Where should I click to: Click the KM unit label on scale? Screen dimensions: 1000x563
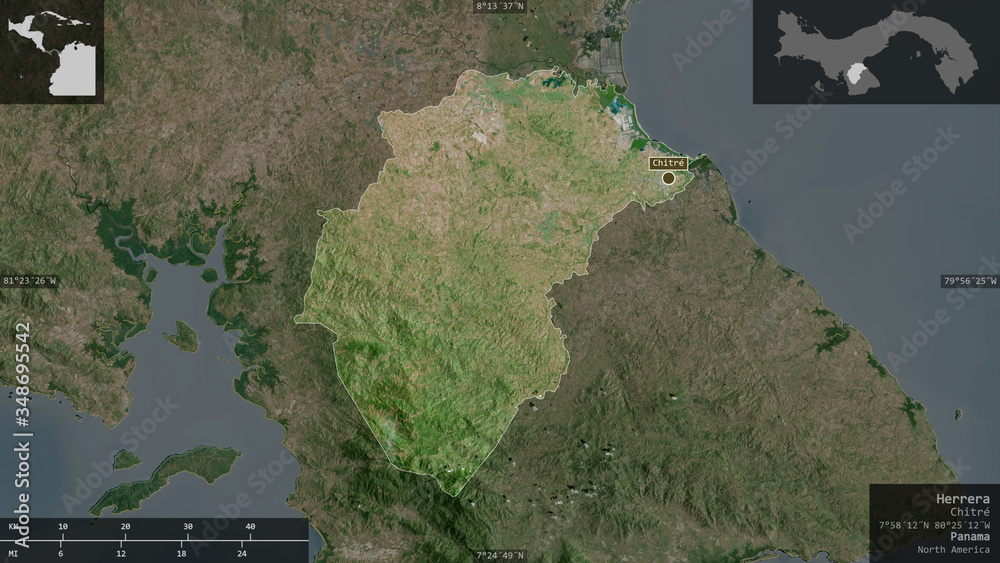tap(13, 527)
